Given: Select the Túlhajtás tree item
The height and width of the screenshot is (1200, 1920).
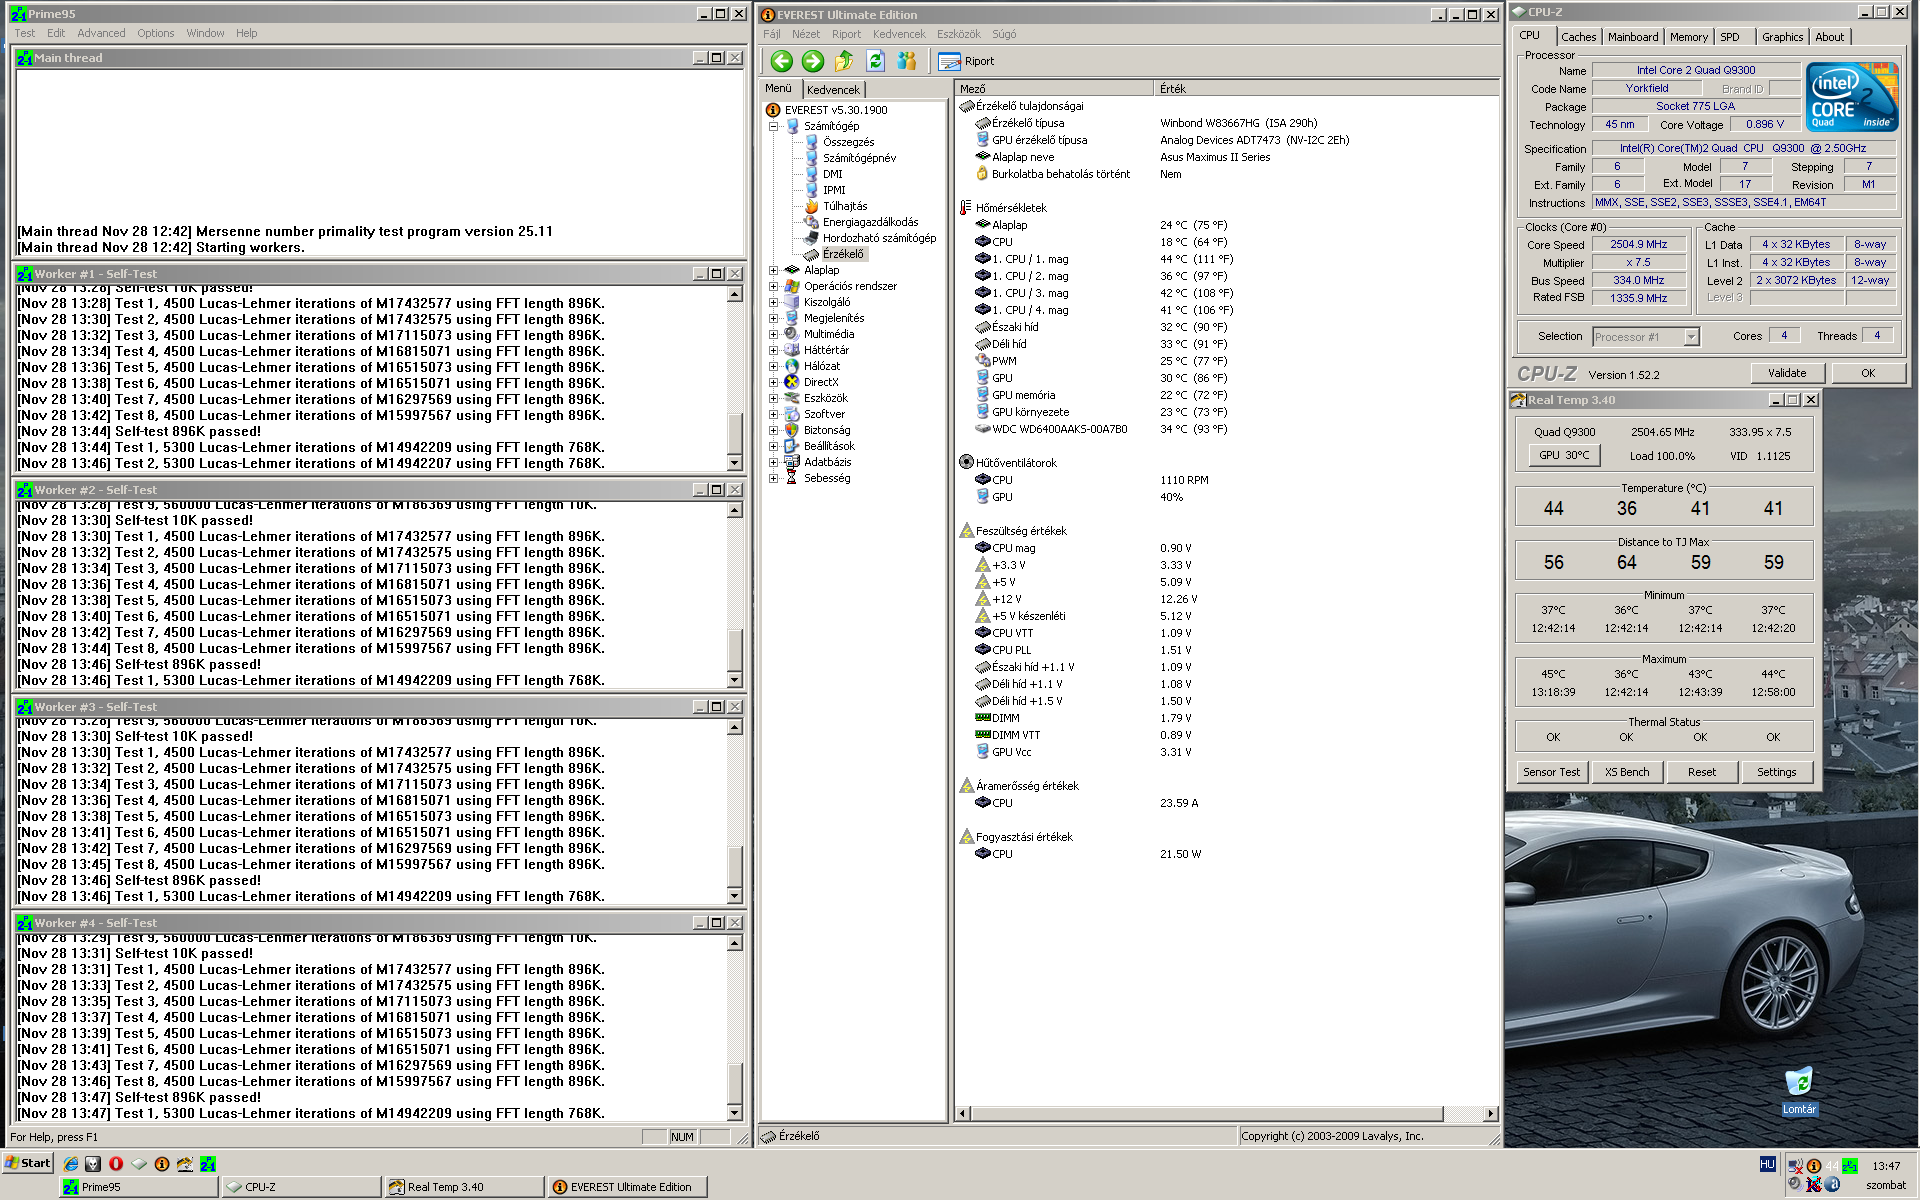Looking at the screenshot, I should point(844,206).
